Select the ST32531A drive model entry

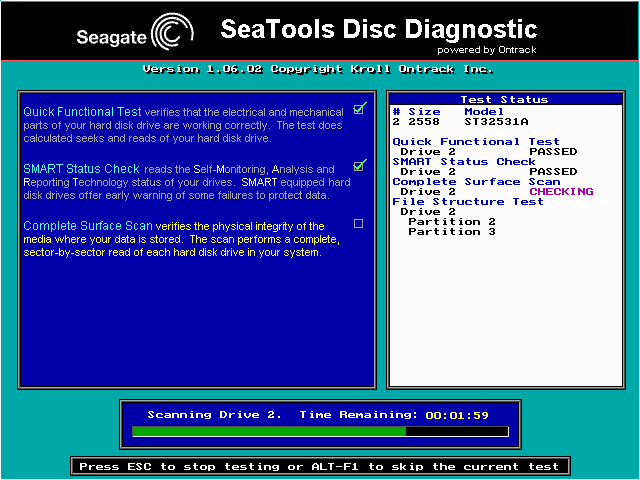point(496,121)
